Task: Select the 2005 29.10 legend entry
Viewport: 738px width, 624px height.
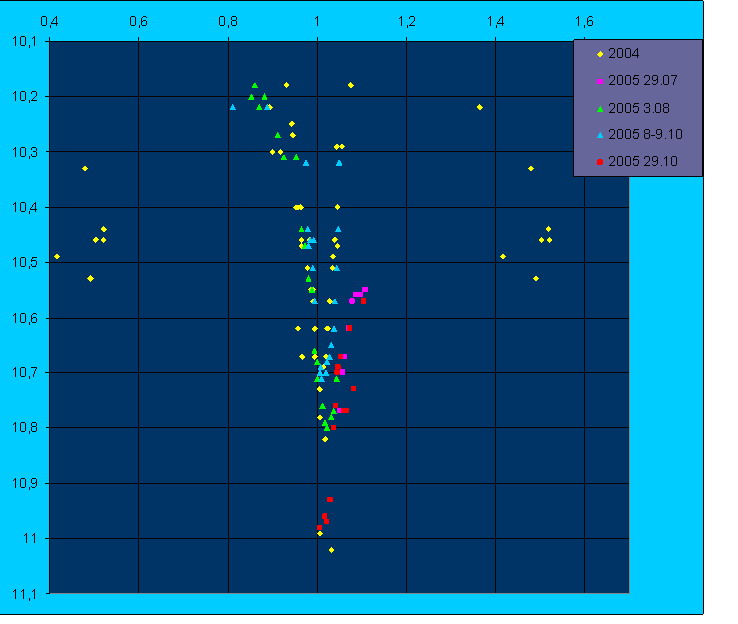Action: click(x=637, y=161)
